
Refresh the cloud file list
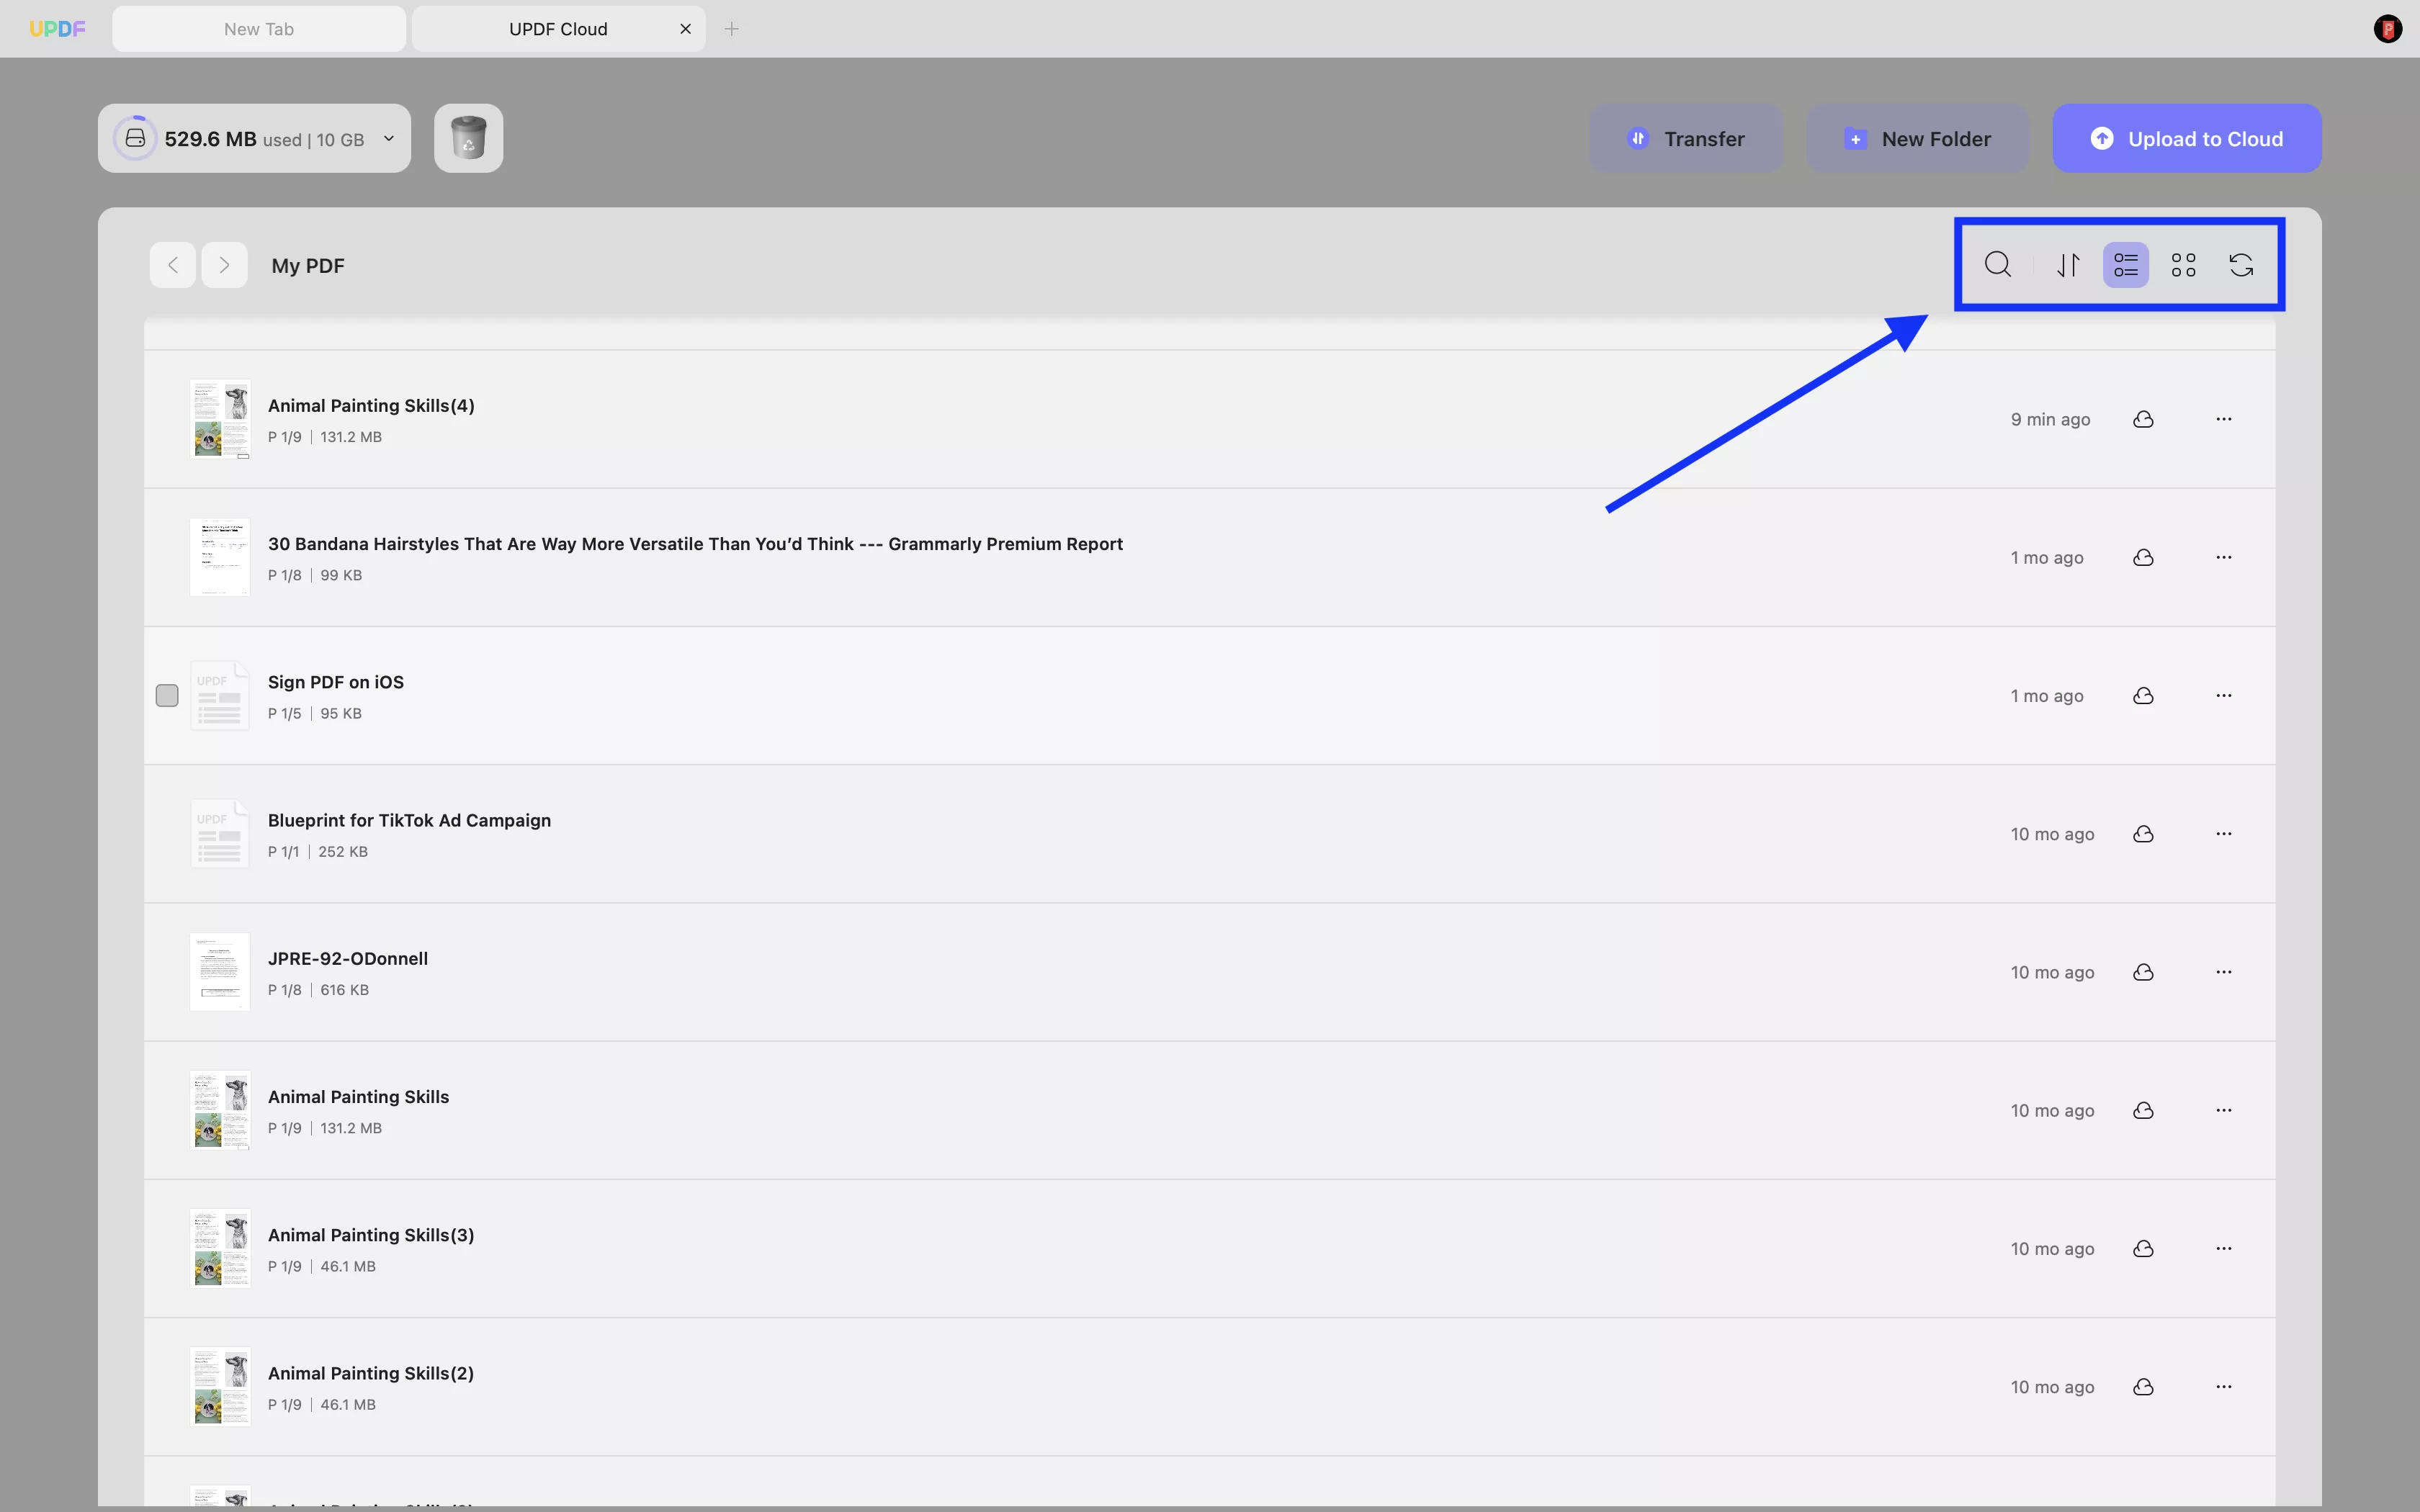coord(2241,265)
